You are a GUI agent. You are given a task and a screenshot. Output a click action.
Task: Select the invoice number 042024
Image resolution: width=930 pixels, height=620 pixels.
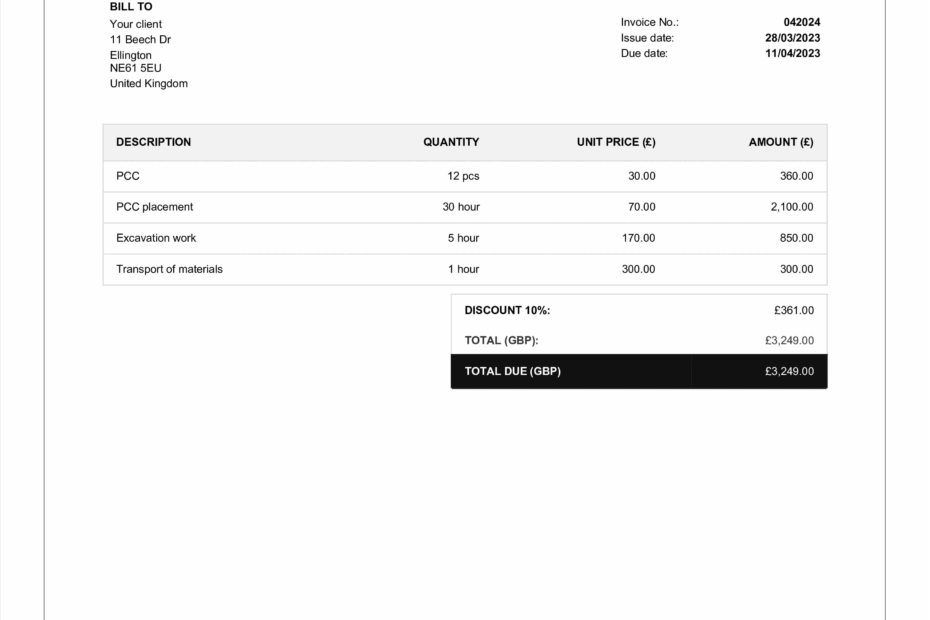coord(802,22)
